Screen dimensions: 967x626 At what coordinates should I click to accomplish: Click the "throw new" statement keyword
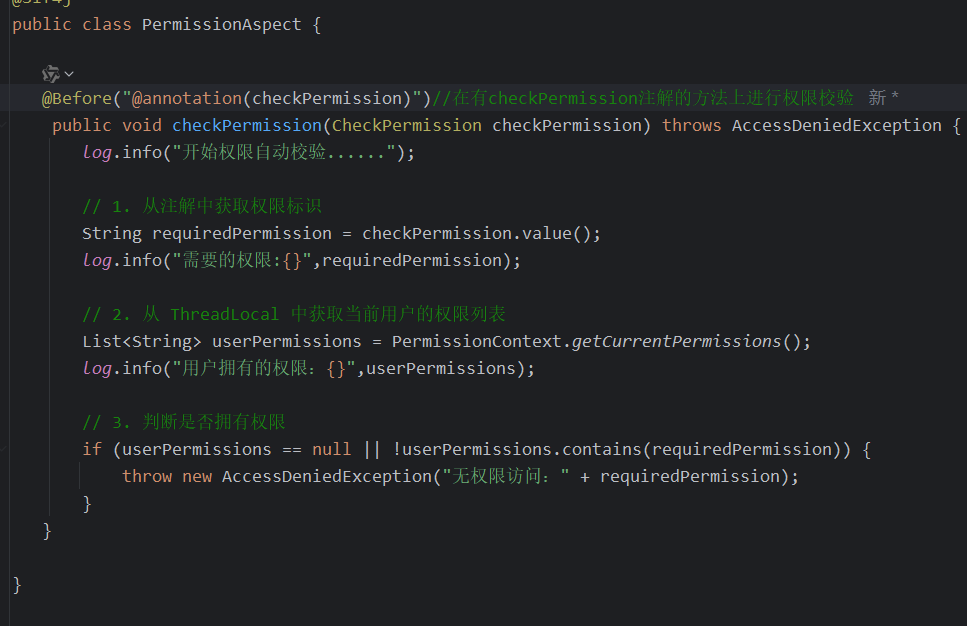pyautogui.click(x=166, y=476)
